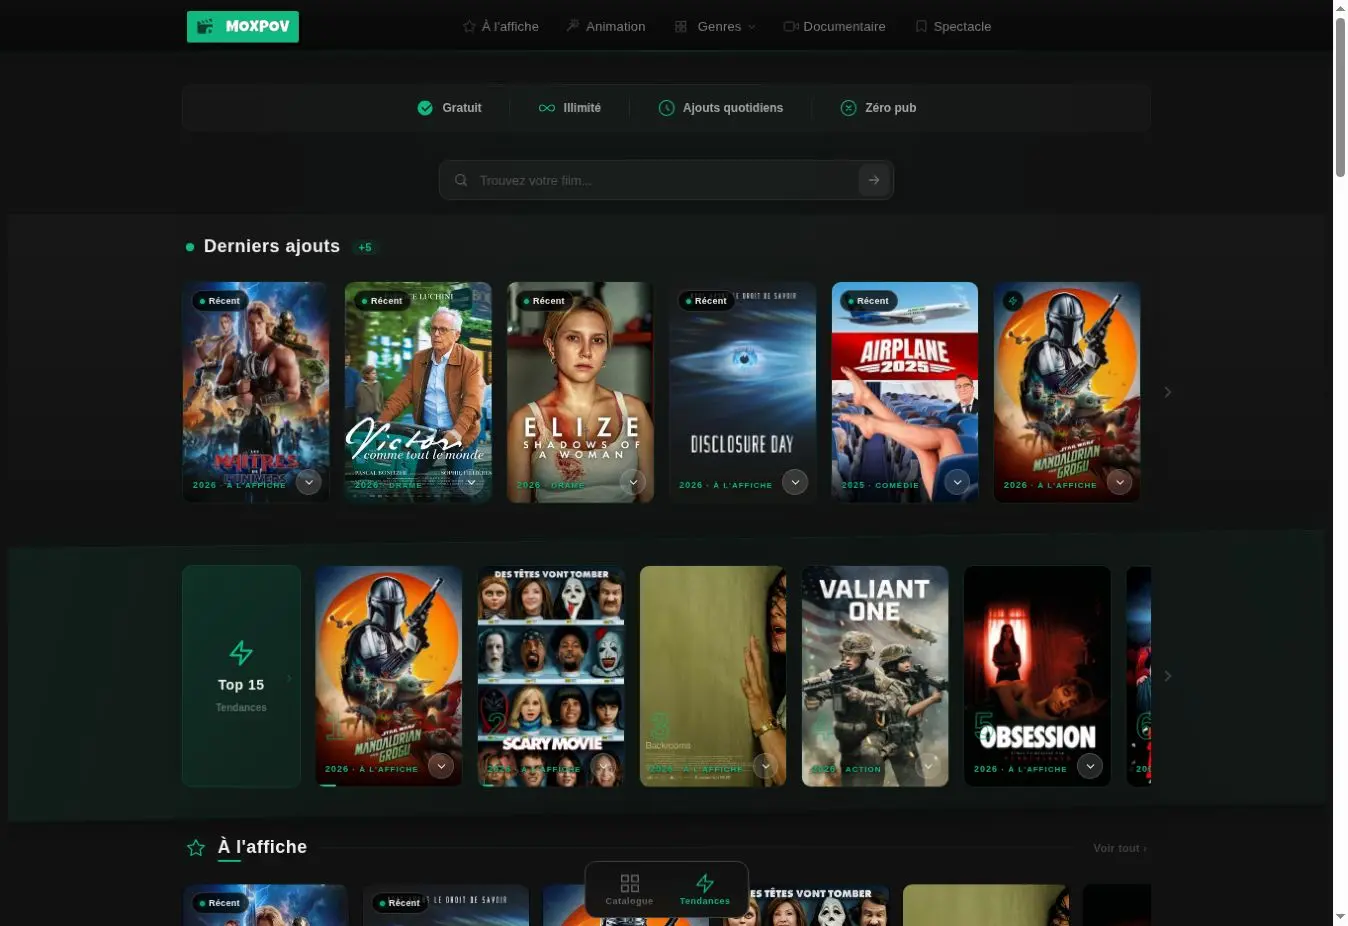Image resolution: width=1348 pixels, height=926 pixels.
Task: Go to À l'affiche in the top navigation
Action: point(500,27)
